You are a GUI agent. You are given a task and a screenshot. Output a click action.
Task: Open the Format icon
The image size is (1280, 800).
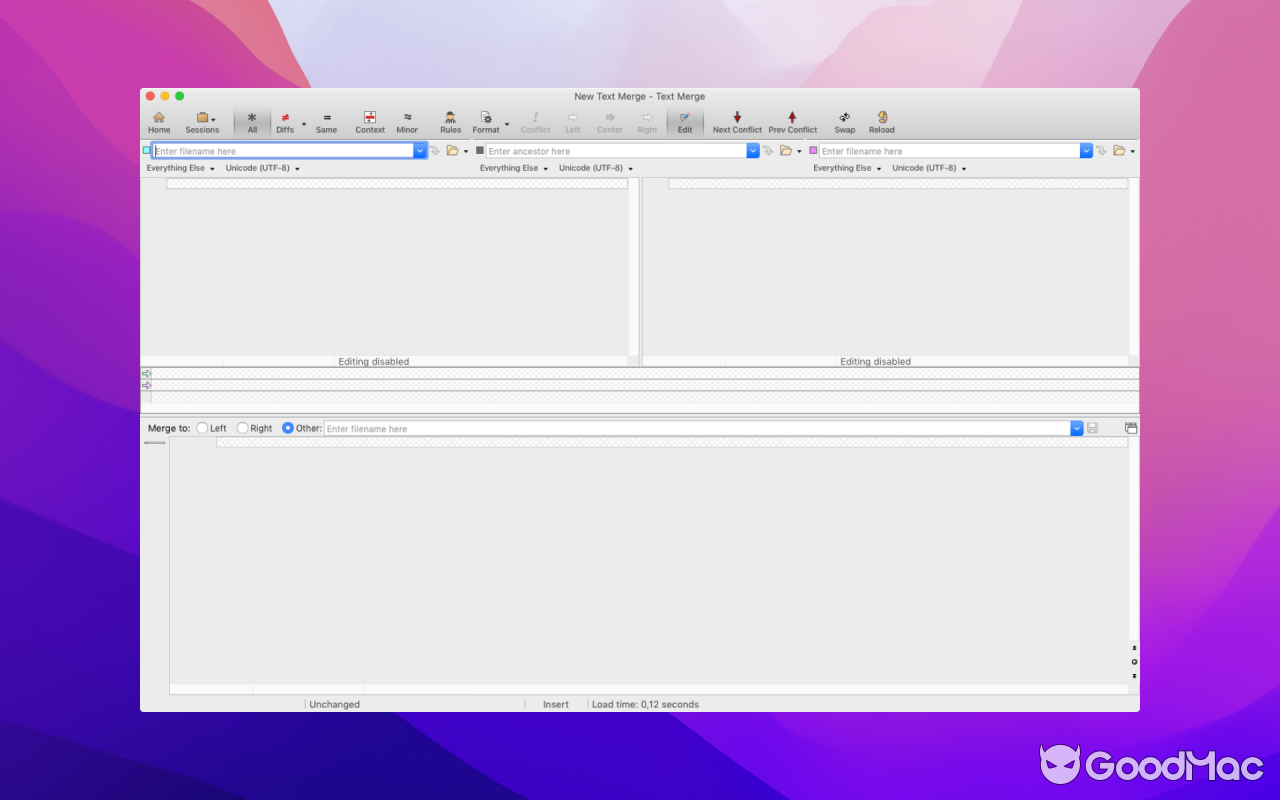pos(486,120)
